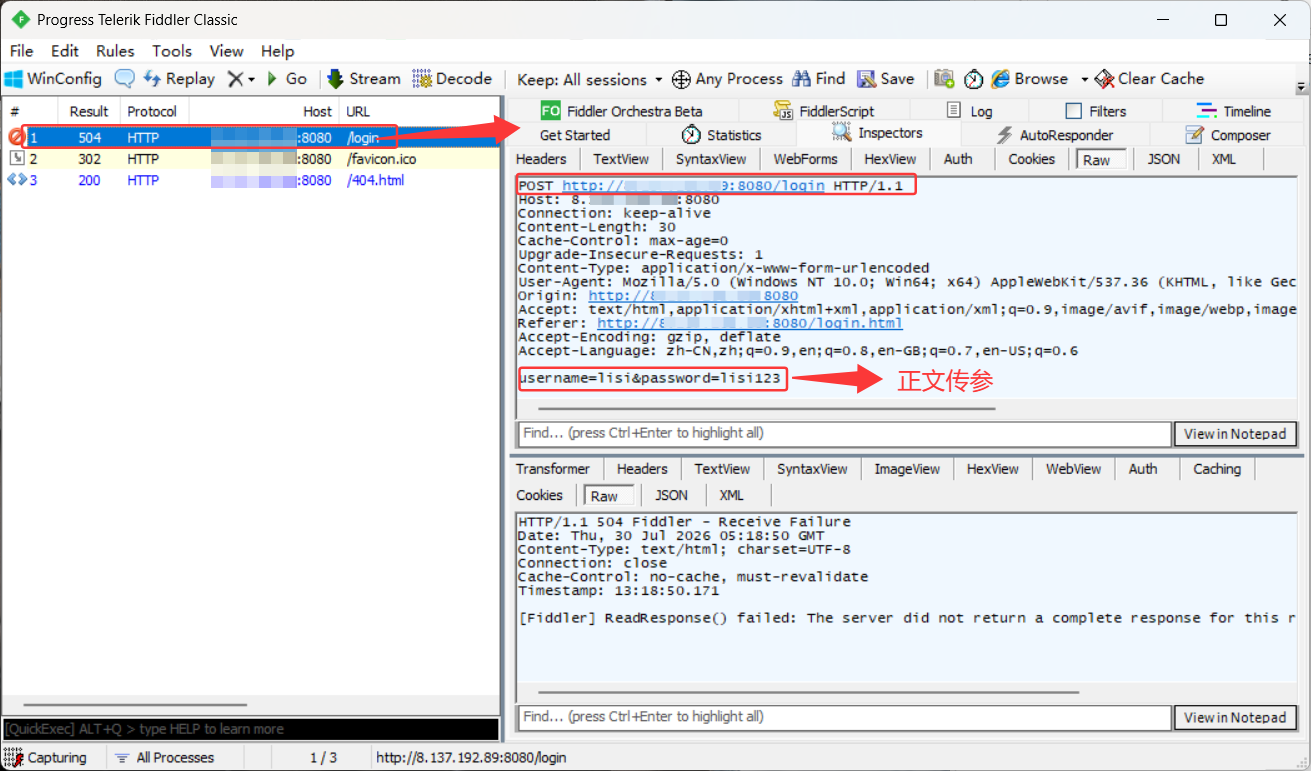Open the Statistics tab
The width and height of the screenshot is (1311, 771).
click(x=721, y=135)
